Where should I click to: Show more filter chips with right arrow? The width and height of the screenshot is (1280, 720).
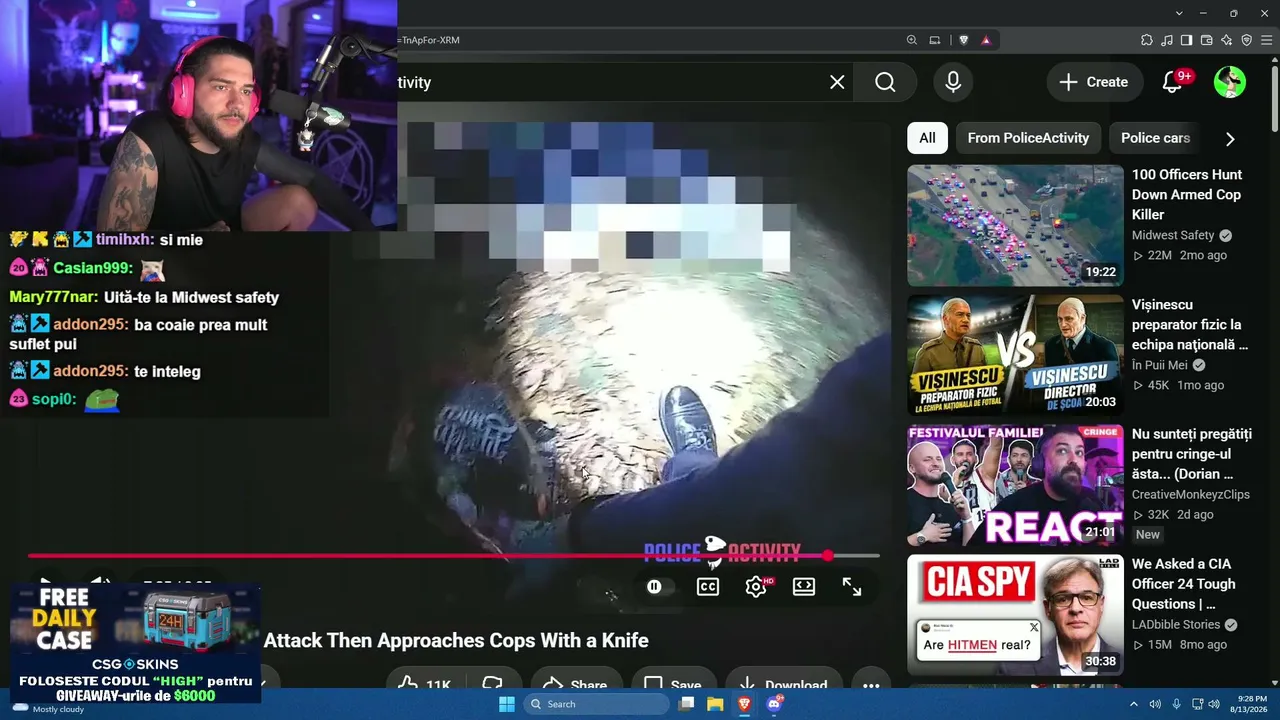coord(1230,139)
